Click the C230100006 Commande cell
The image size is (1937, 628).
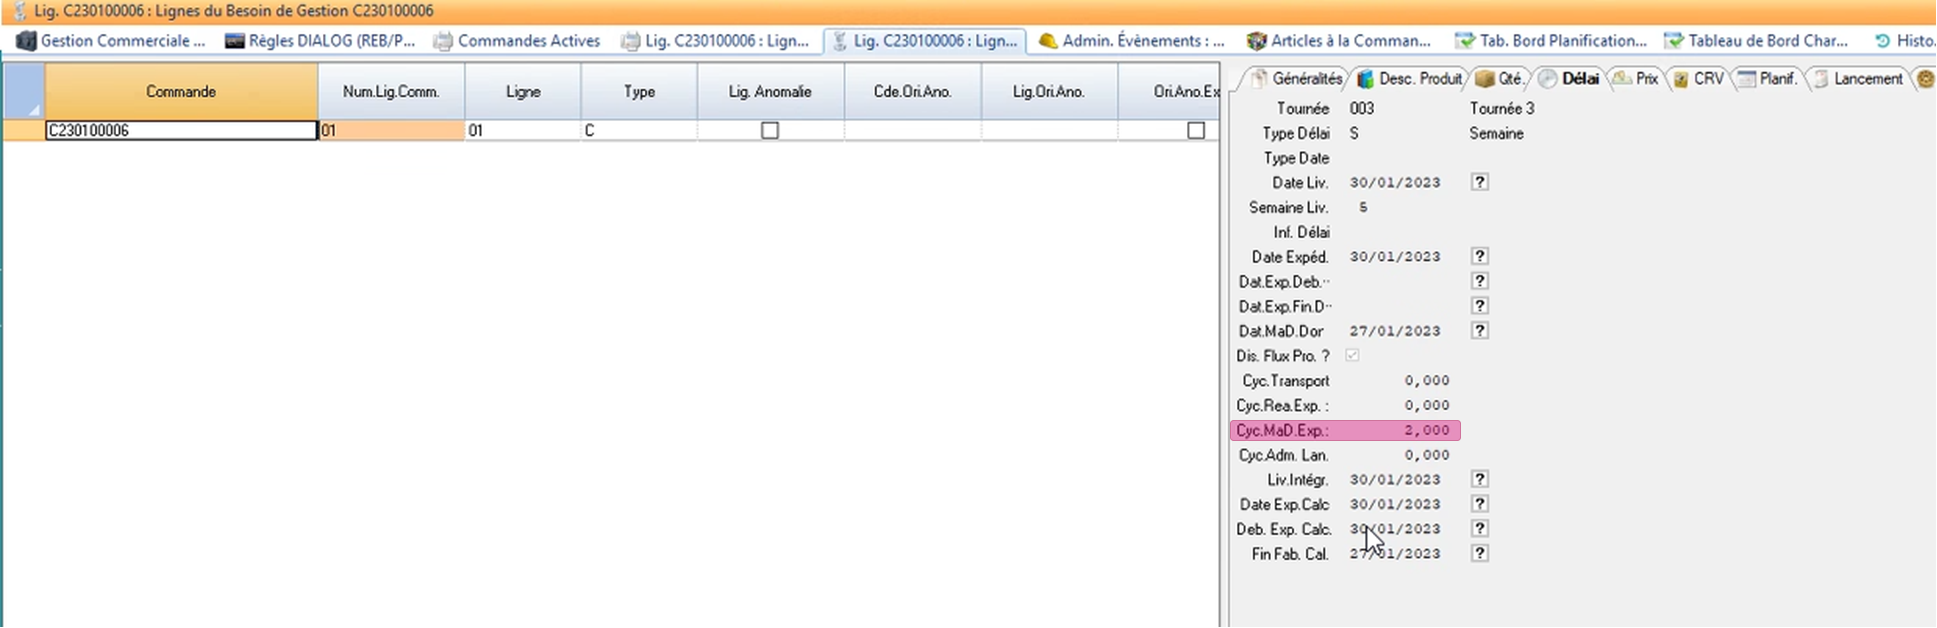[x=181, y=131]
